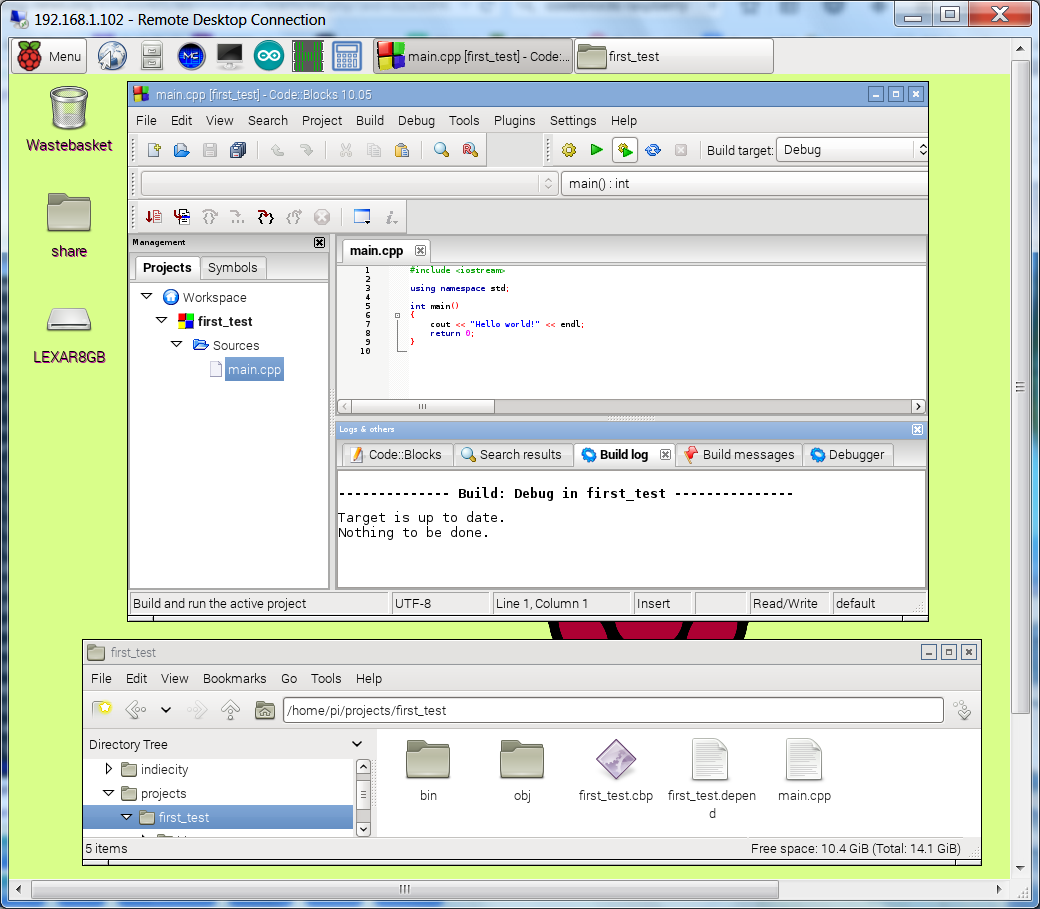Click the Rebuild icon in toolbar
The height and width of the screenshot is (909, 1040).
653,150
